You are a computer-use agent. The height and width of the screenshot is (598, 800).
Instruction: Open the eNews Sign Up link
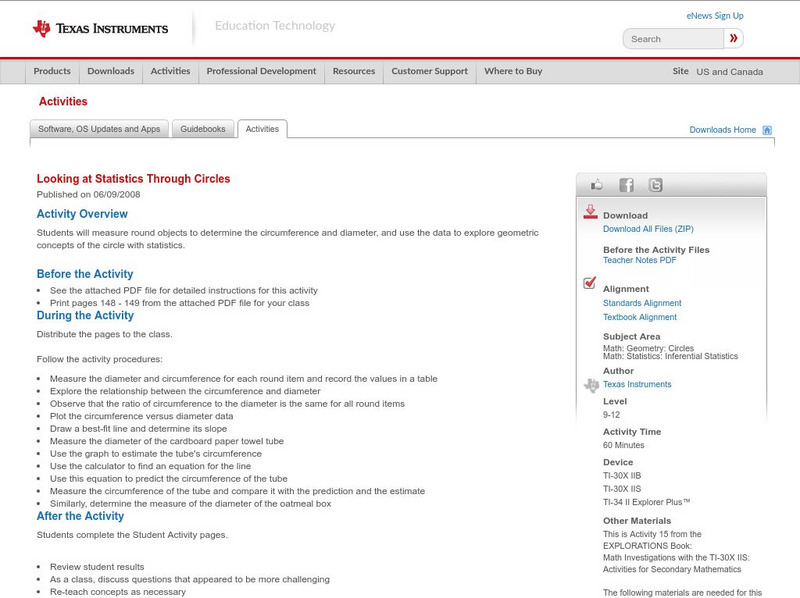[x=715, y=16]
